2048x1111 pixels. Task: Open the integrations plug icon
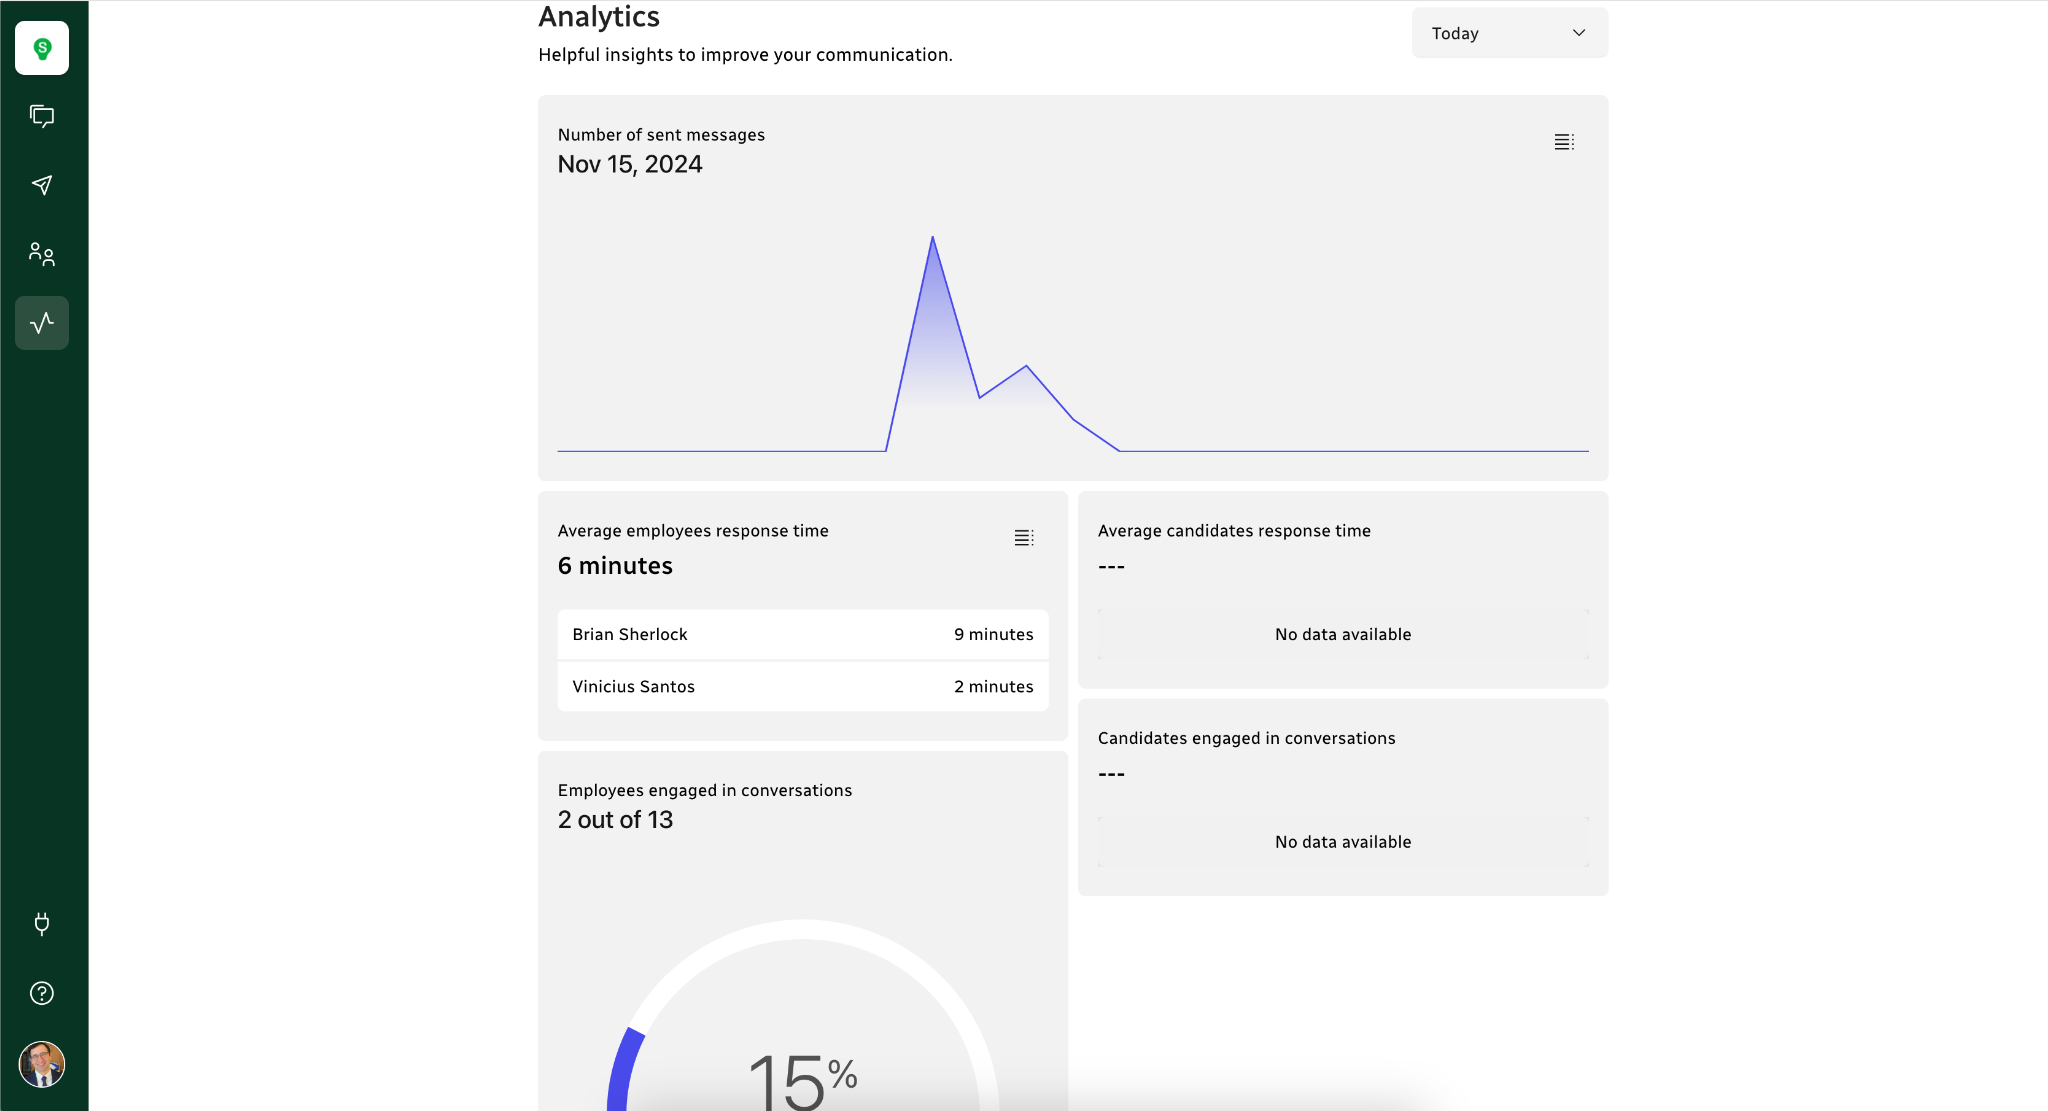pos(42,923)
